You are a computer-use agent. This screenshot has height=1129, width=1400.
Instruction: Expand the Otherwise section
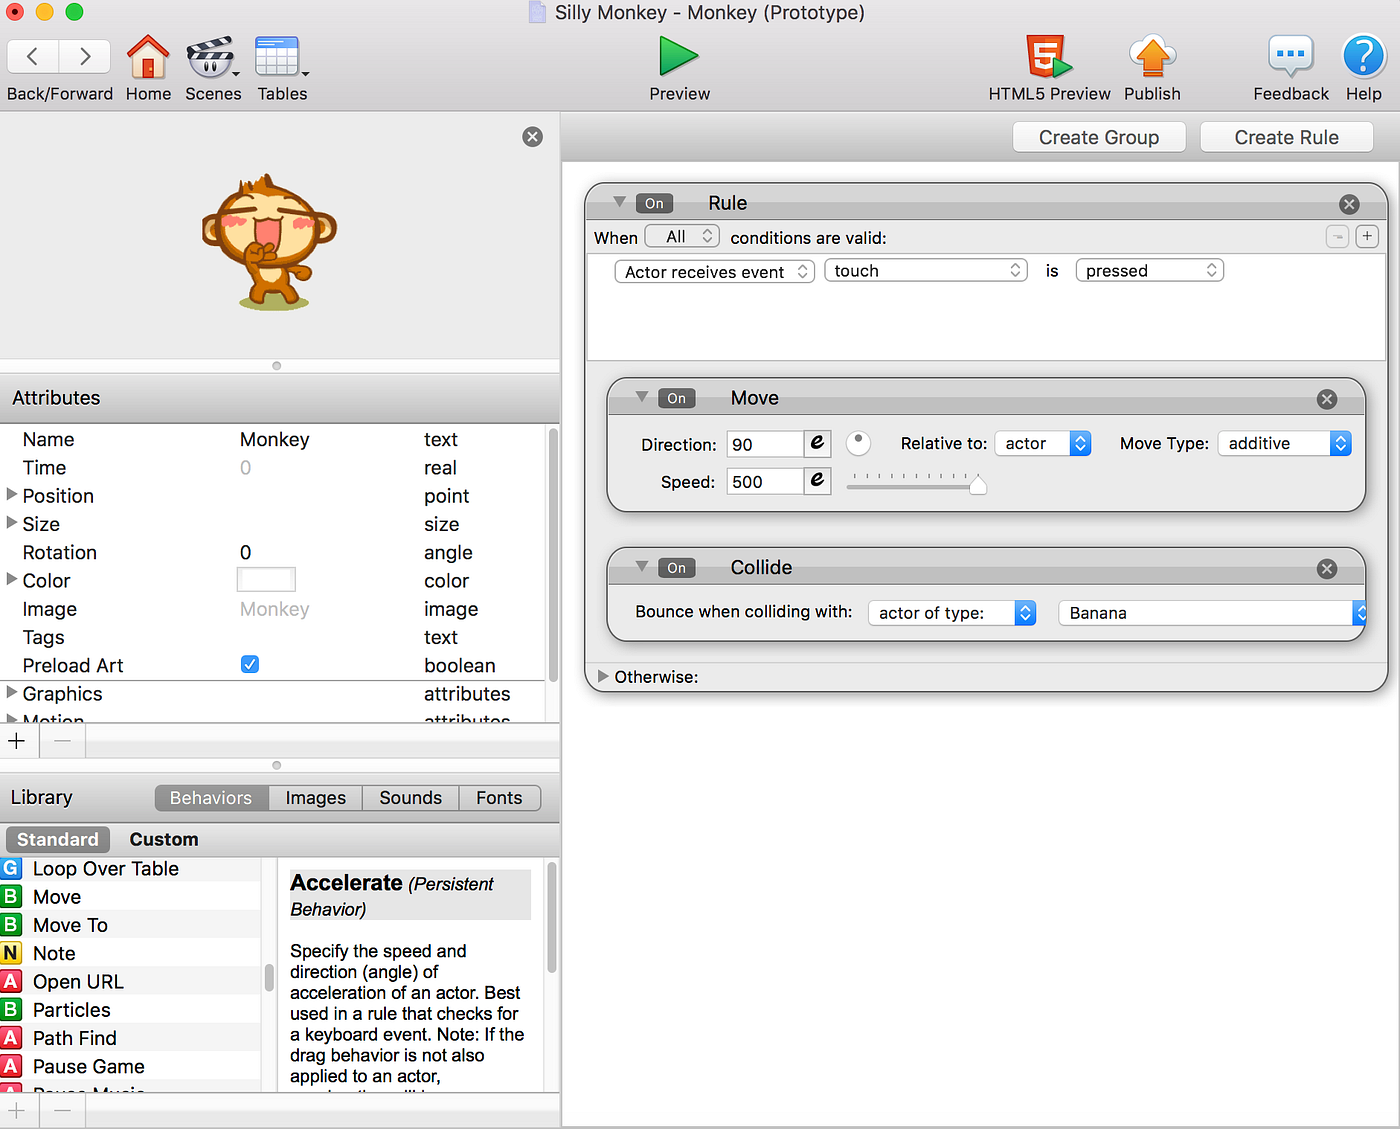603,677
